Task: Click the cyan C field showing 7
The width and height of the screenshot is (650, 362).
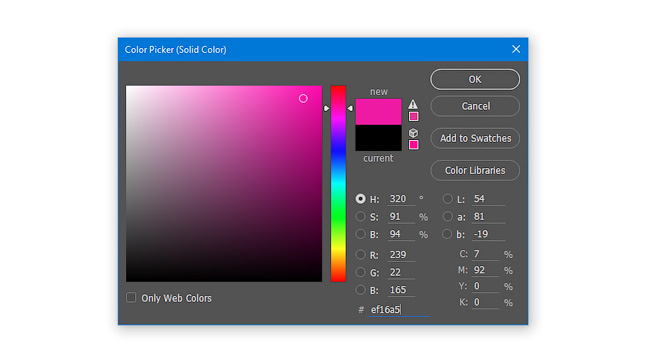Action: click(485, 254)
